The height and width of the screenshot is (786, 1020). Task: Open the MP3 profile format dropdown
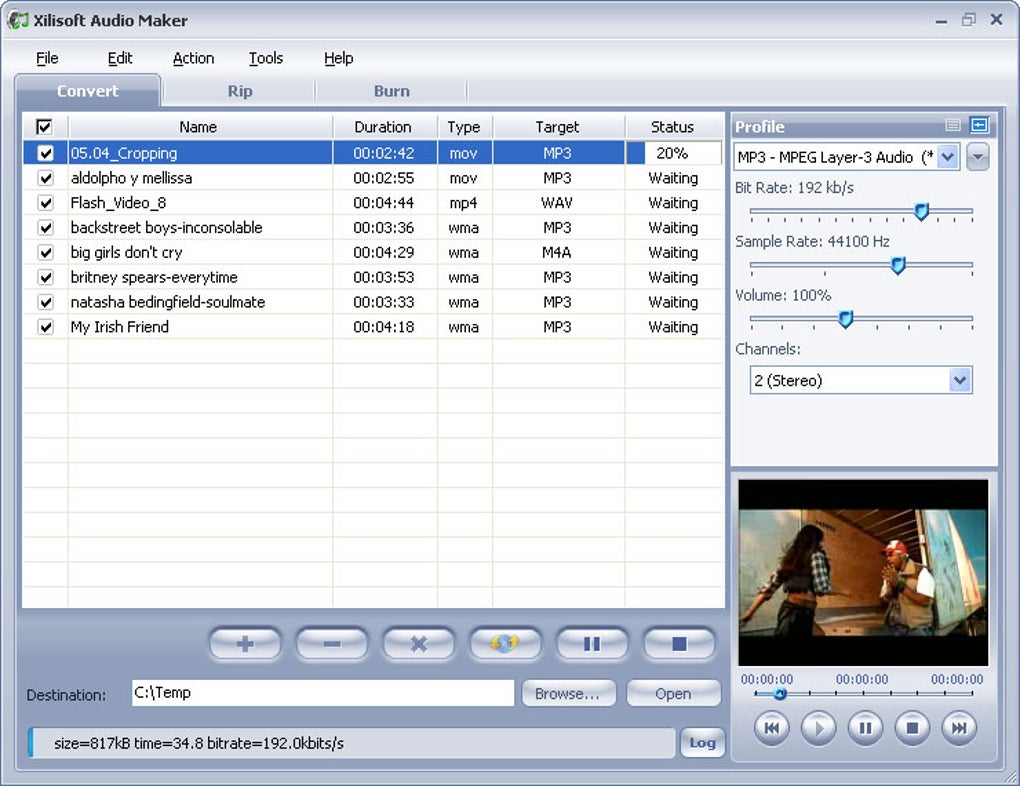click(948, 157)
